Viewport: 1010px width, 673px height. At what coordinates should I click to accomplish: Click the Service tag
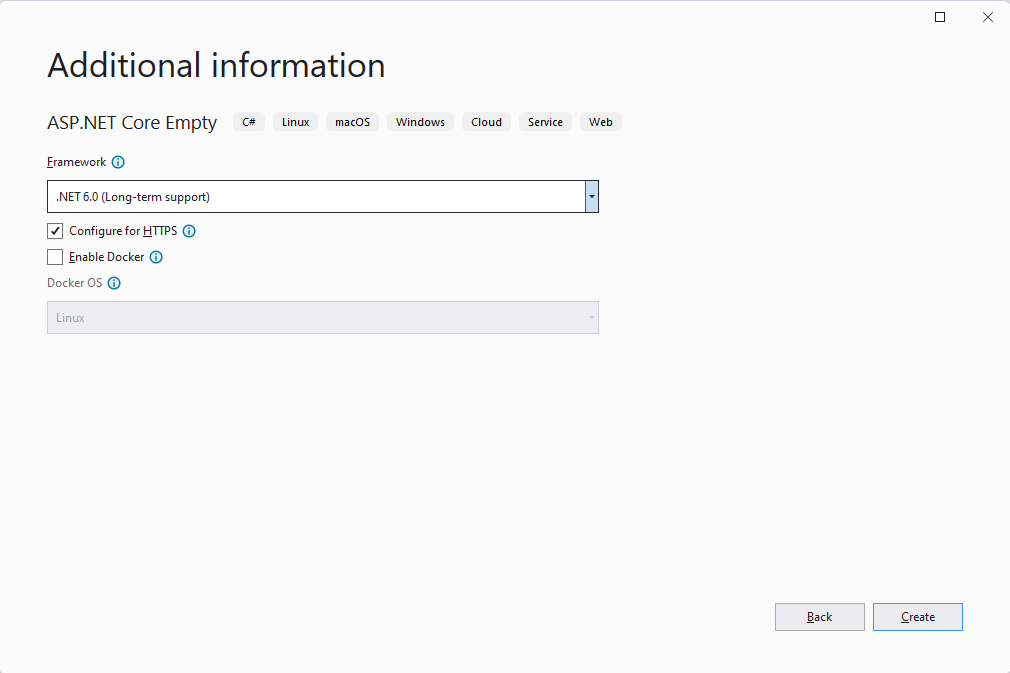coord(545,122)
